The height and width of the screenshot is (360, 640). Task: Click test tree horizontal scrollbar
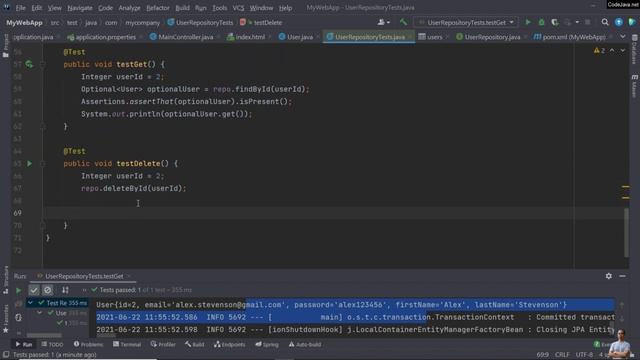45,336
